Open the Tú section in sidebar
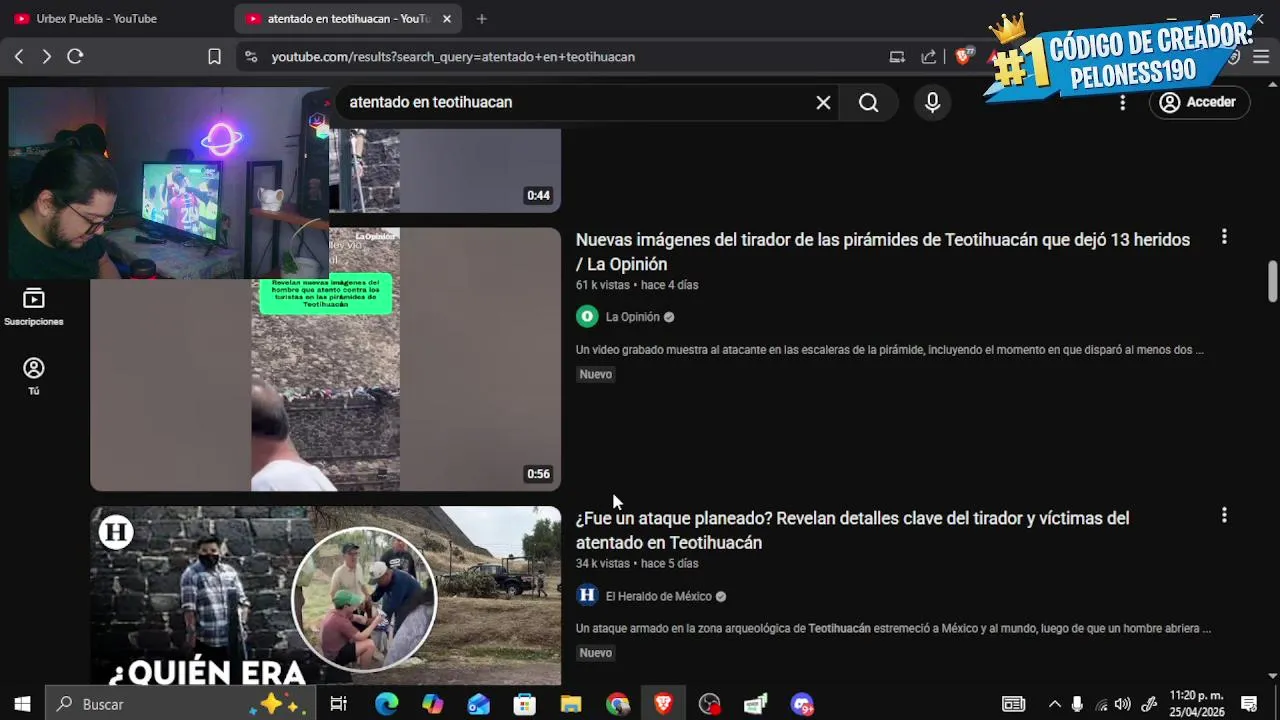Image resolution: width=1280 pixels, height=720 pixels. 34,376
